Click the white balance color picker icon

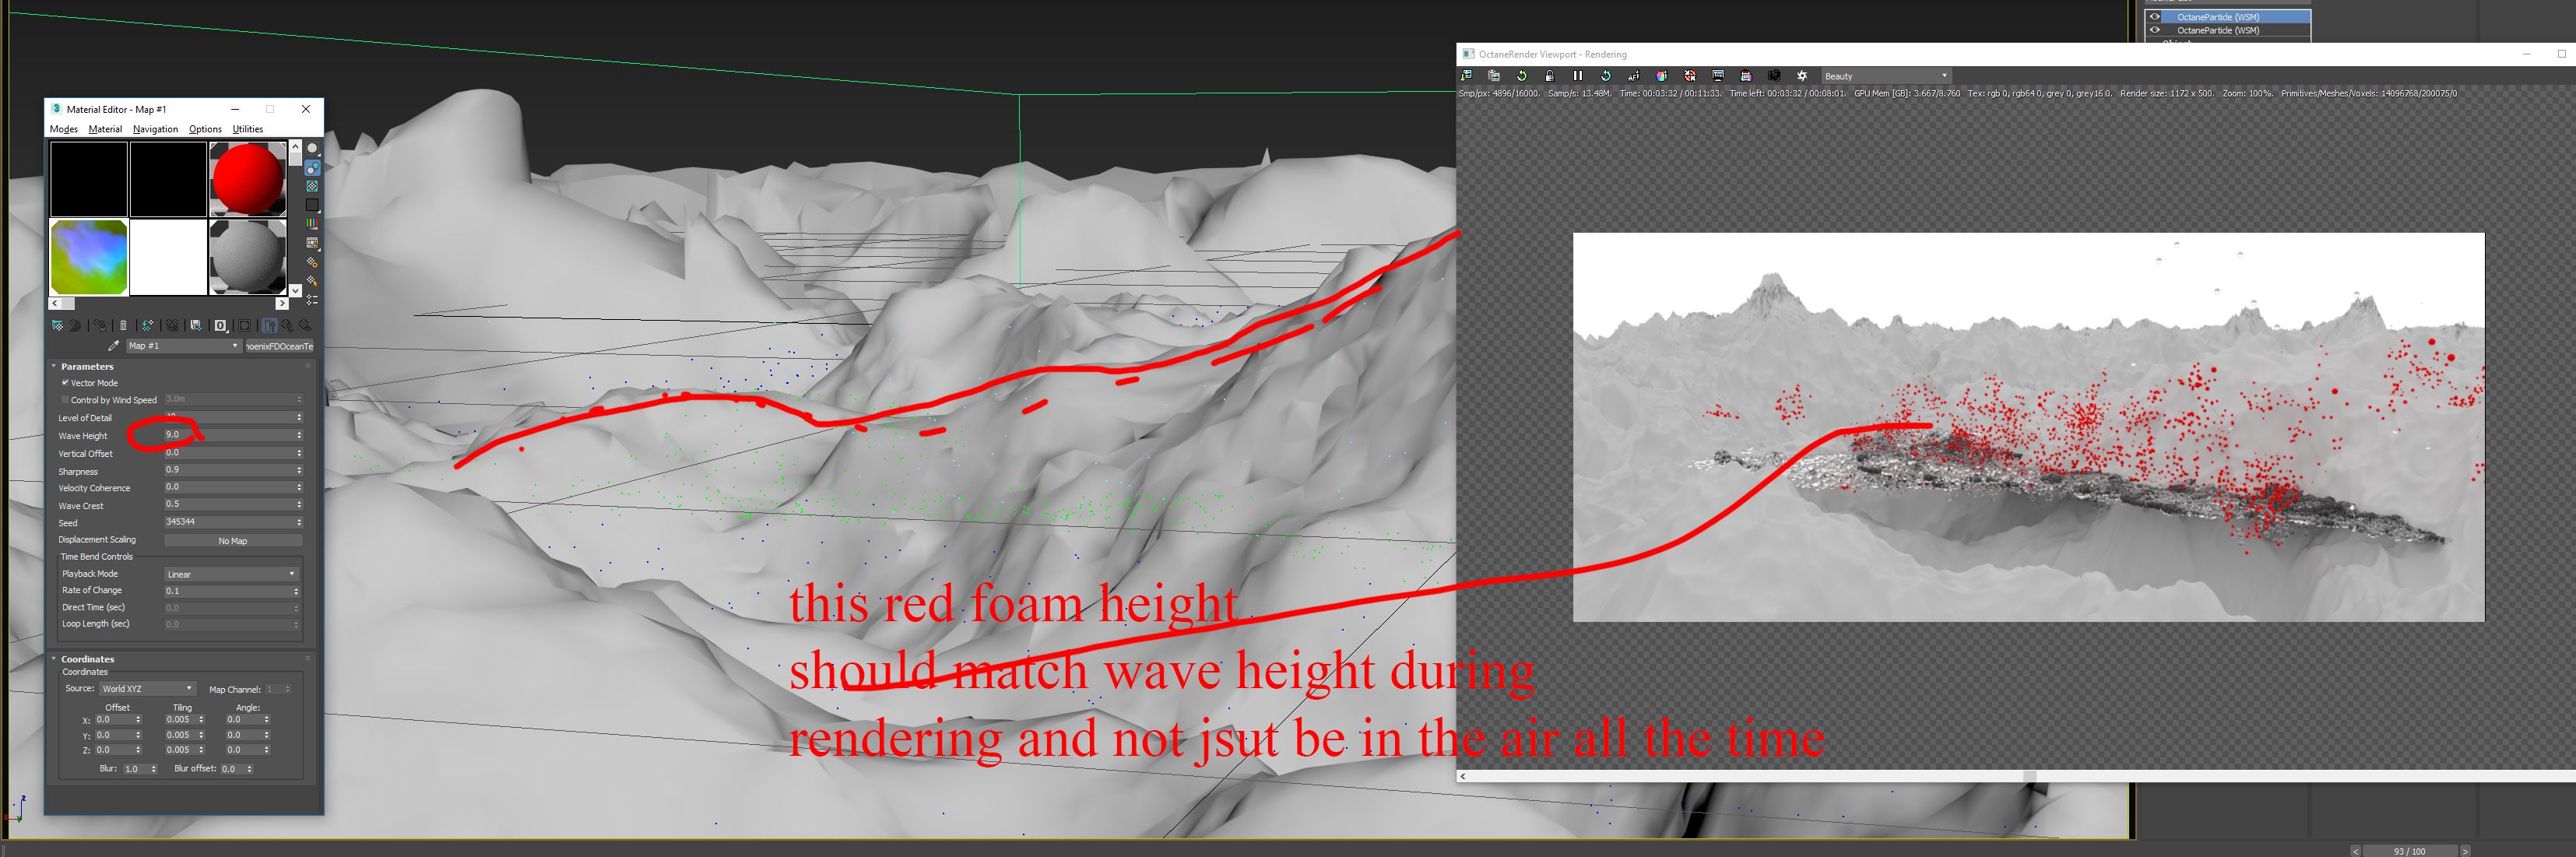click(1661, 76)
